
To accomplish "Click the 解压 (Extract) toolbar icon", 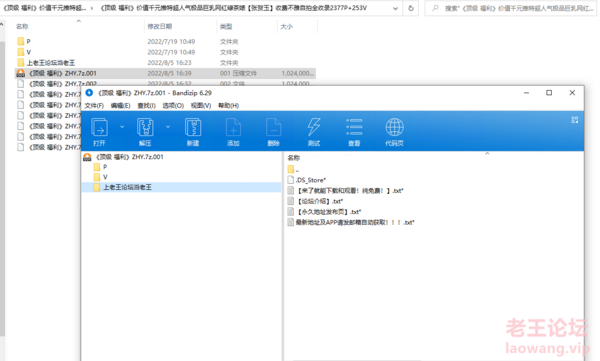I will tap(145, 127).
